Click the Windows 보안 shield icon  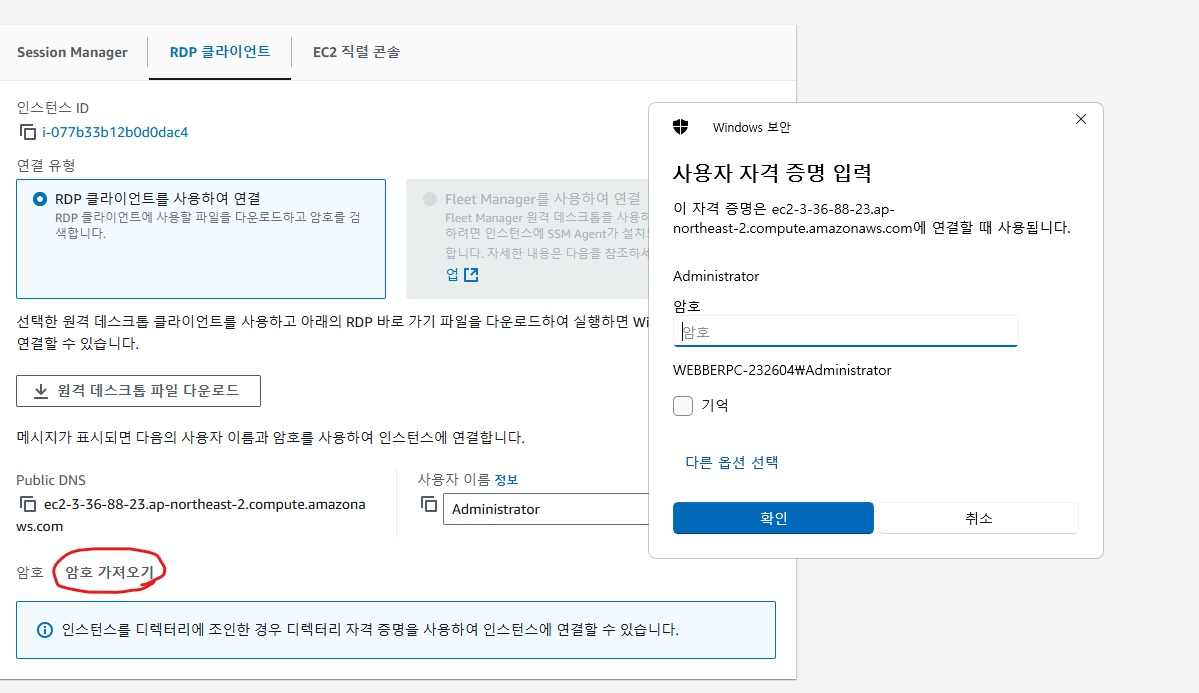681,127
